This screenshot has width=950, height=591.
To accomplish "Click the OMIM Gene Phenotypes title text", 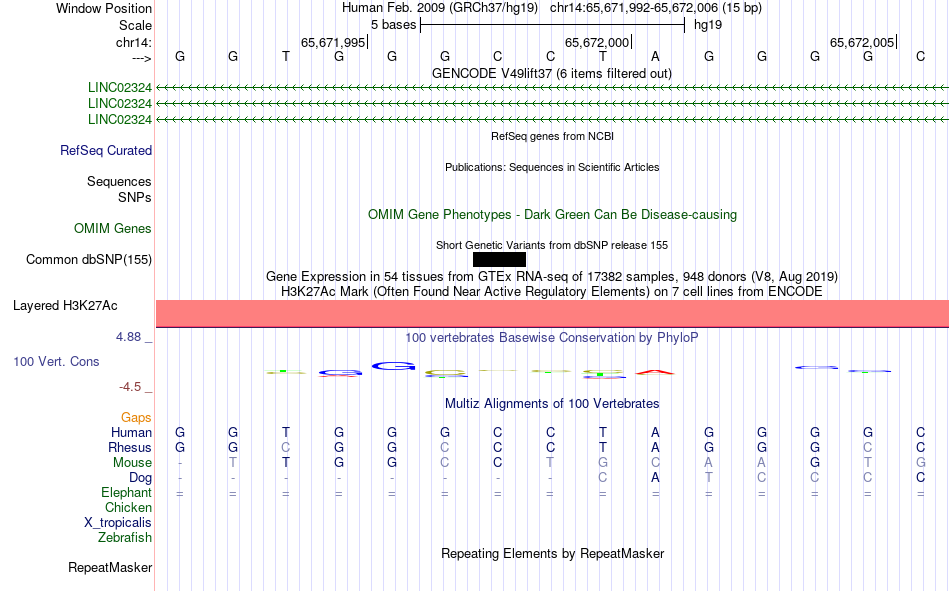I will click(x=552, y=215).
